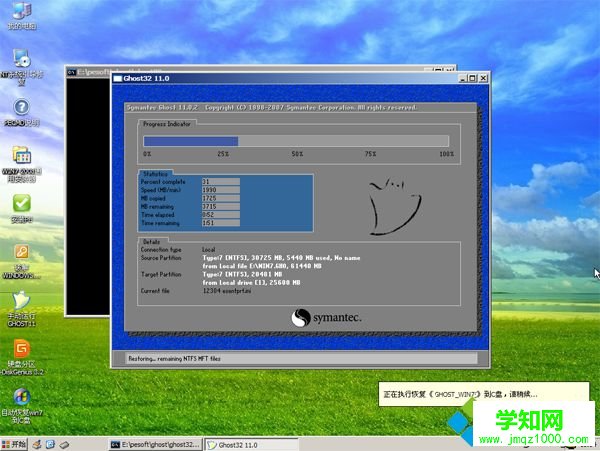The image size is (600, 451).
Task: Click the Time remaining value
Action: (x=221, y=223)
